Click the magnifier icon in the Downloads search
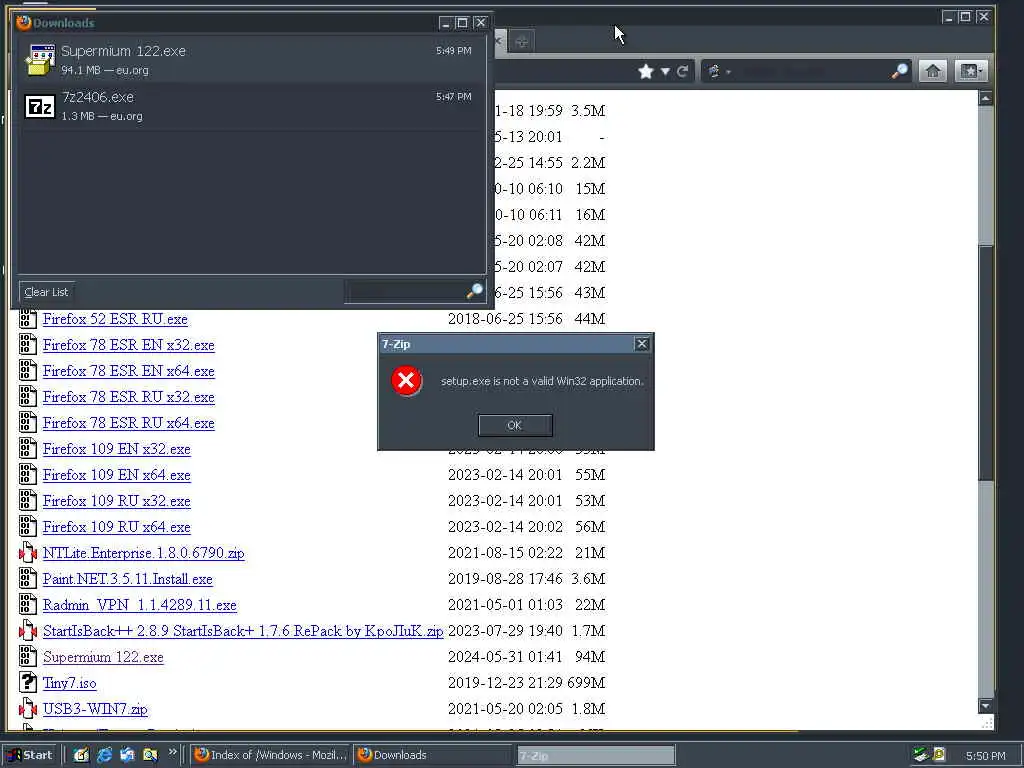 (x=475, y=291)
